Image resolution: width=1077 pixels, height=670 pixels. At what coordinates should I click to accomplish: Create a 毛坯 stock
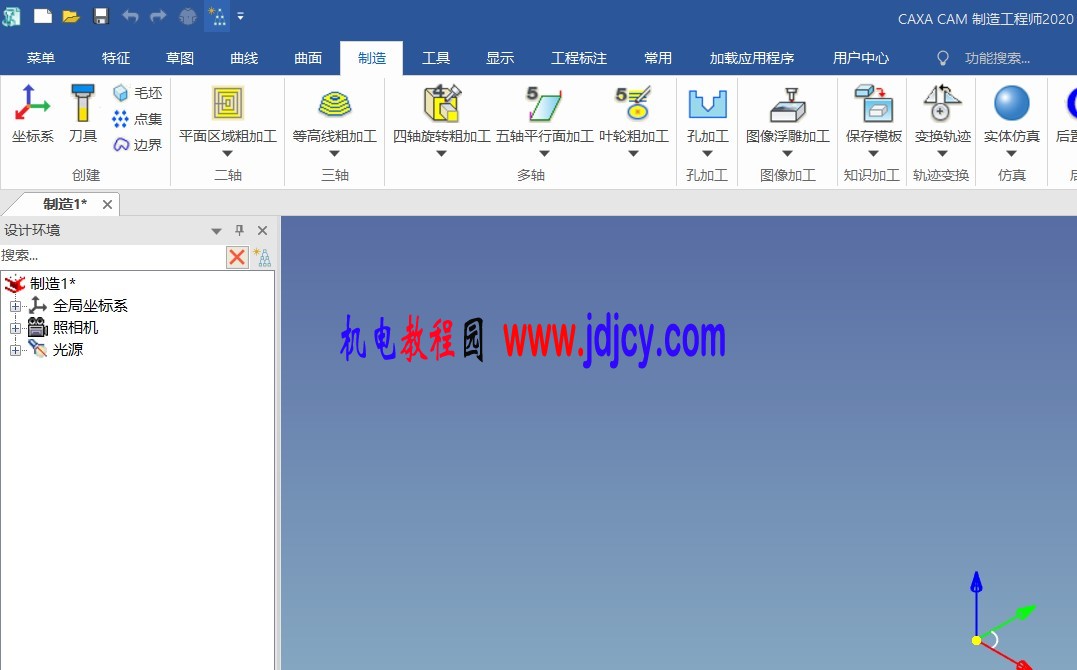pos(137,93)
